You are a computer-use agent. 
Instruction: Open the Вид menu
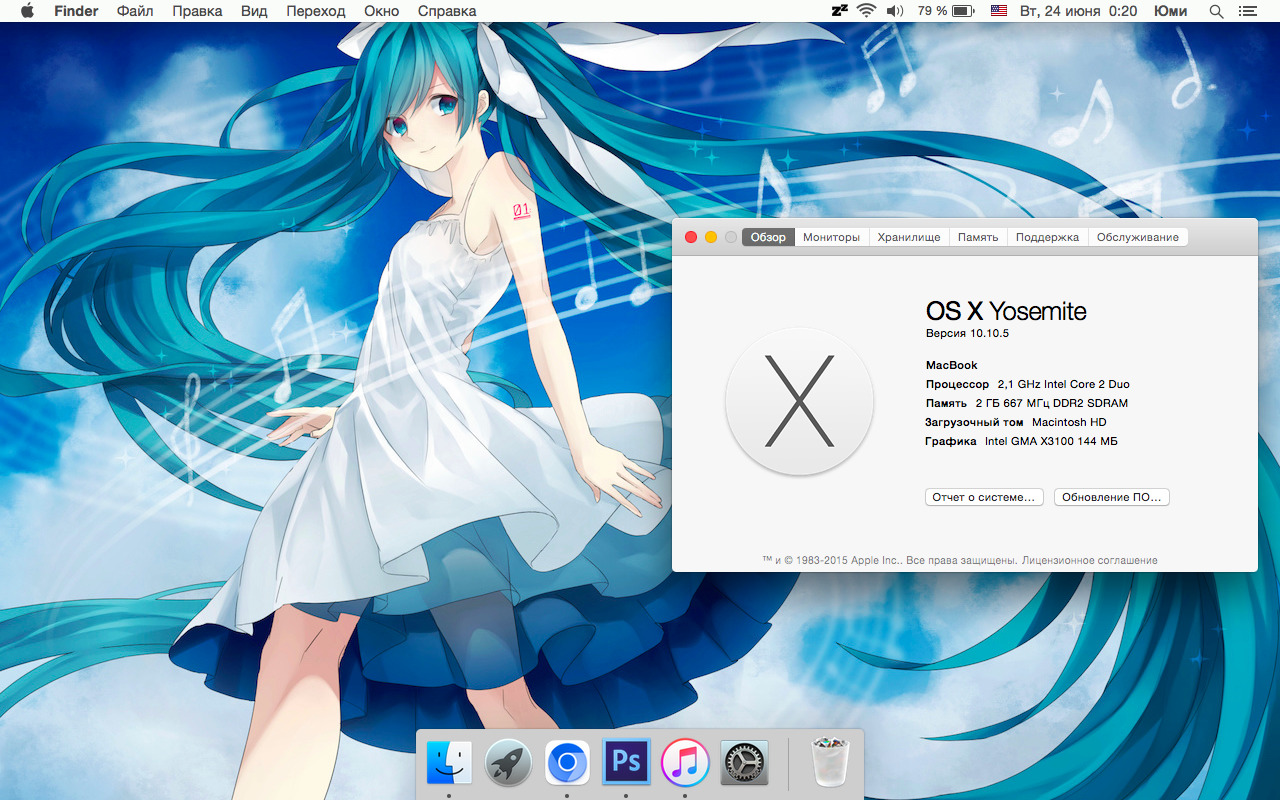(x=254, y=11)
